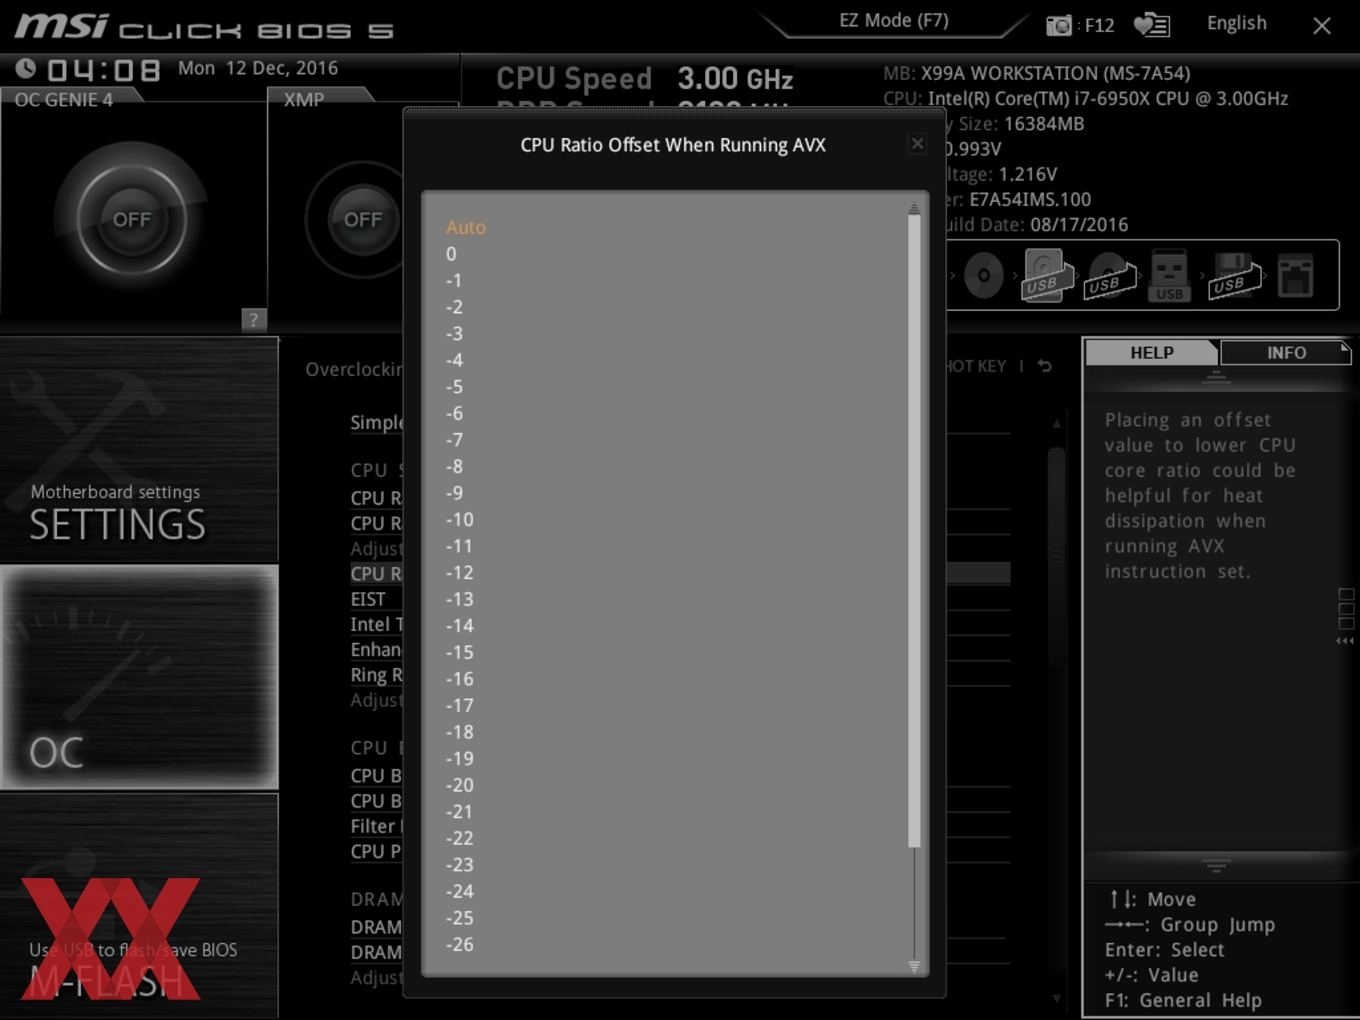
Task: Set ratio offset to -11
Action: pos(459,546)
